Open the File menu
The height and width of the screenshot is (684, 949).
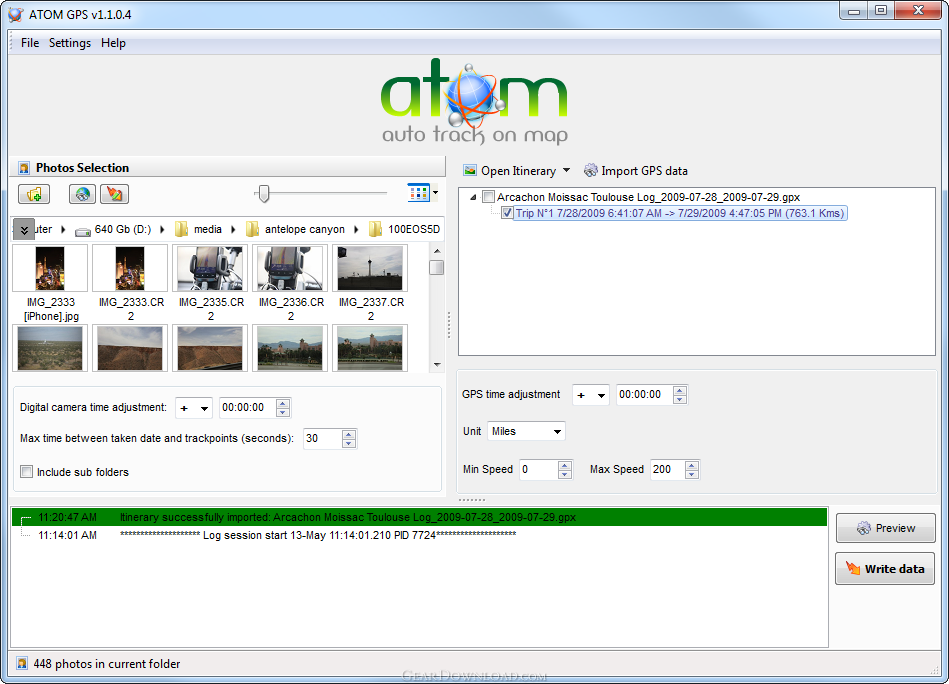[30, 43]
